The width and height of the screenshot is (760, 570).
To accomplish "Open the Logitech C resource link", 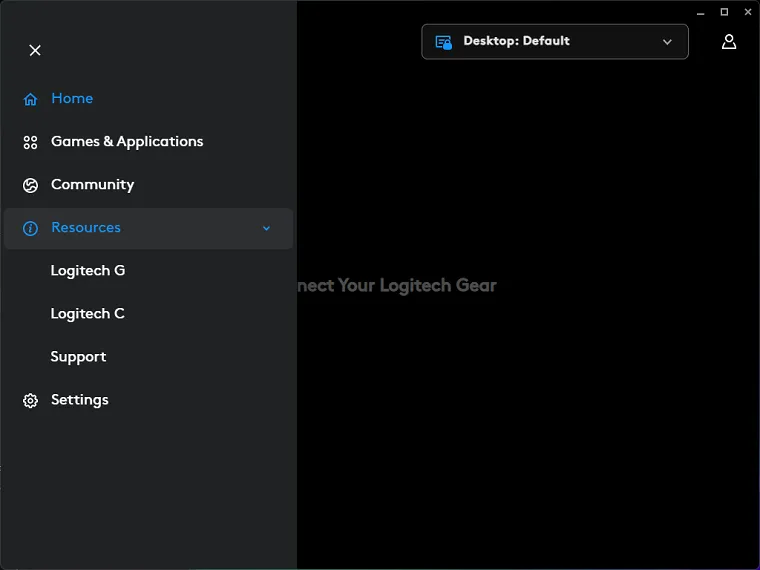I will (88, 314).
